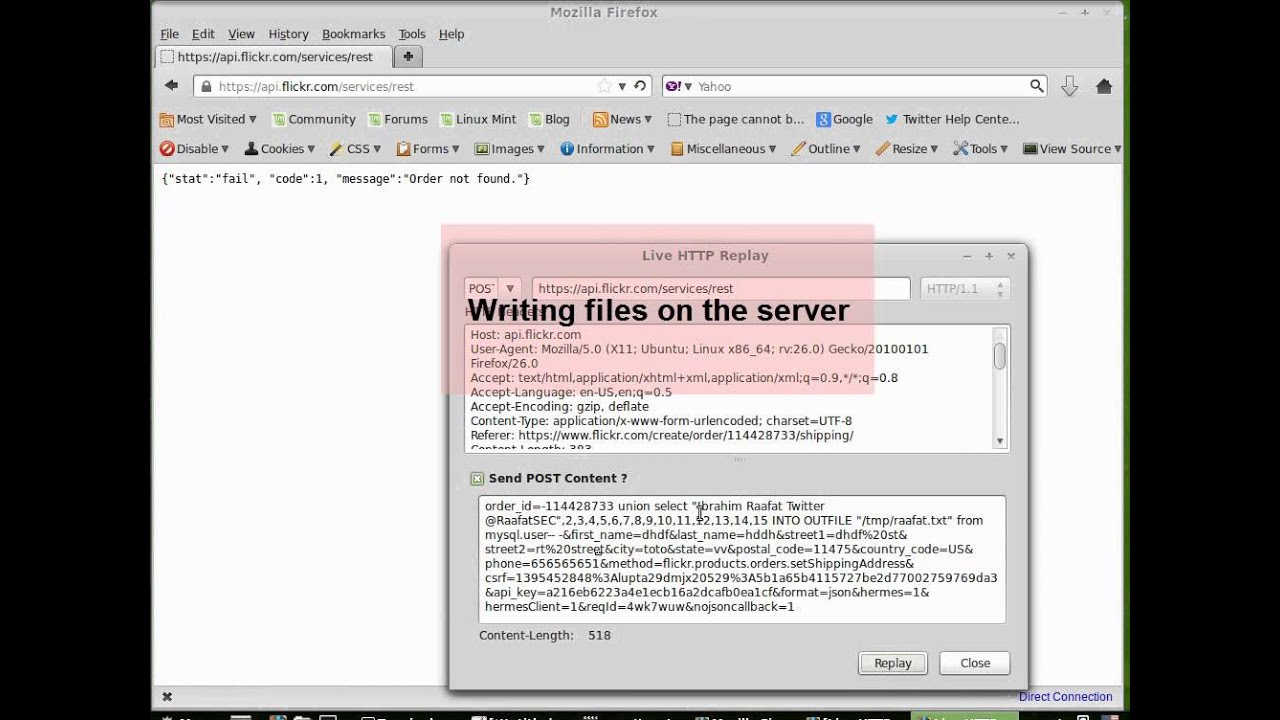Open the Miscellaneous developer toolbar menu
The height and width of the screenshot is (720, 1280).
pos(723,149)
